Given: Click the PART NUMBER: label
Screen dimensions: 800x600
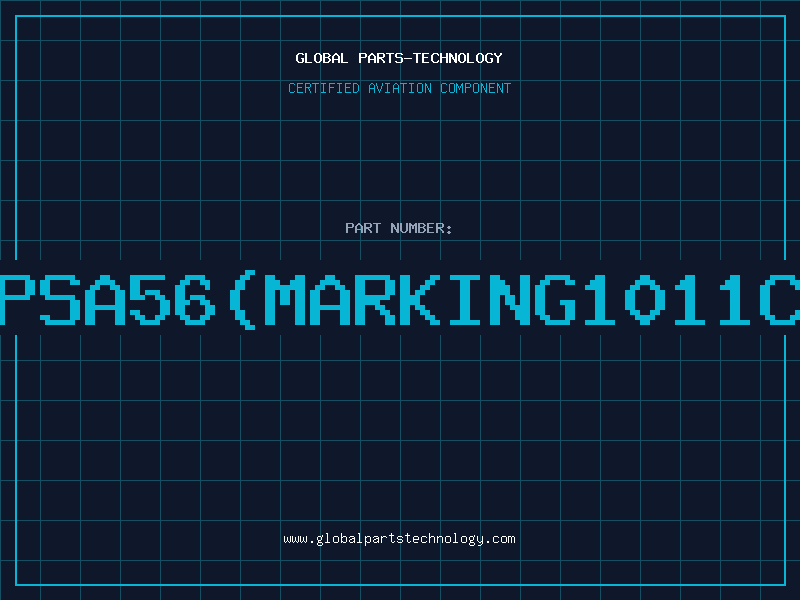Looking at the screenshot, I should [x=398, y=228].
